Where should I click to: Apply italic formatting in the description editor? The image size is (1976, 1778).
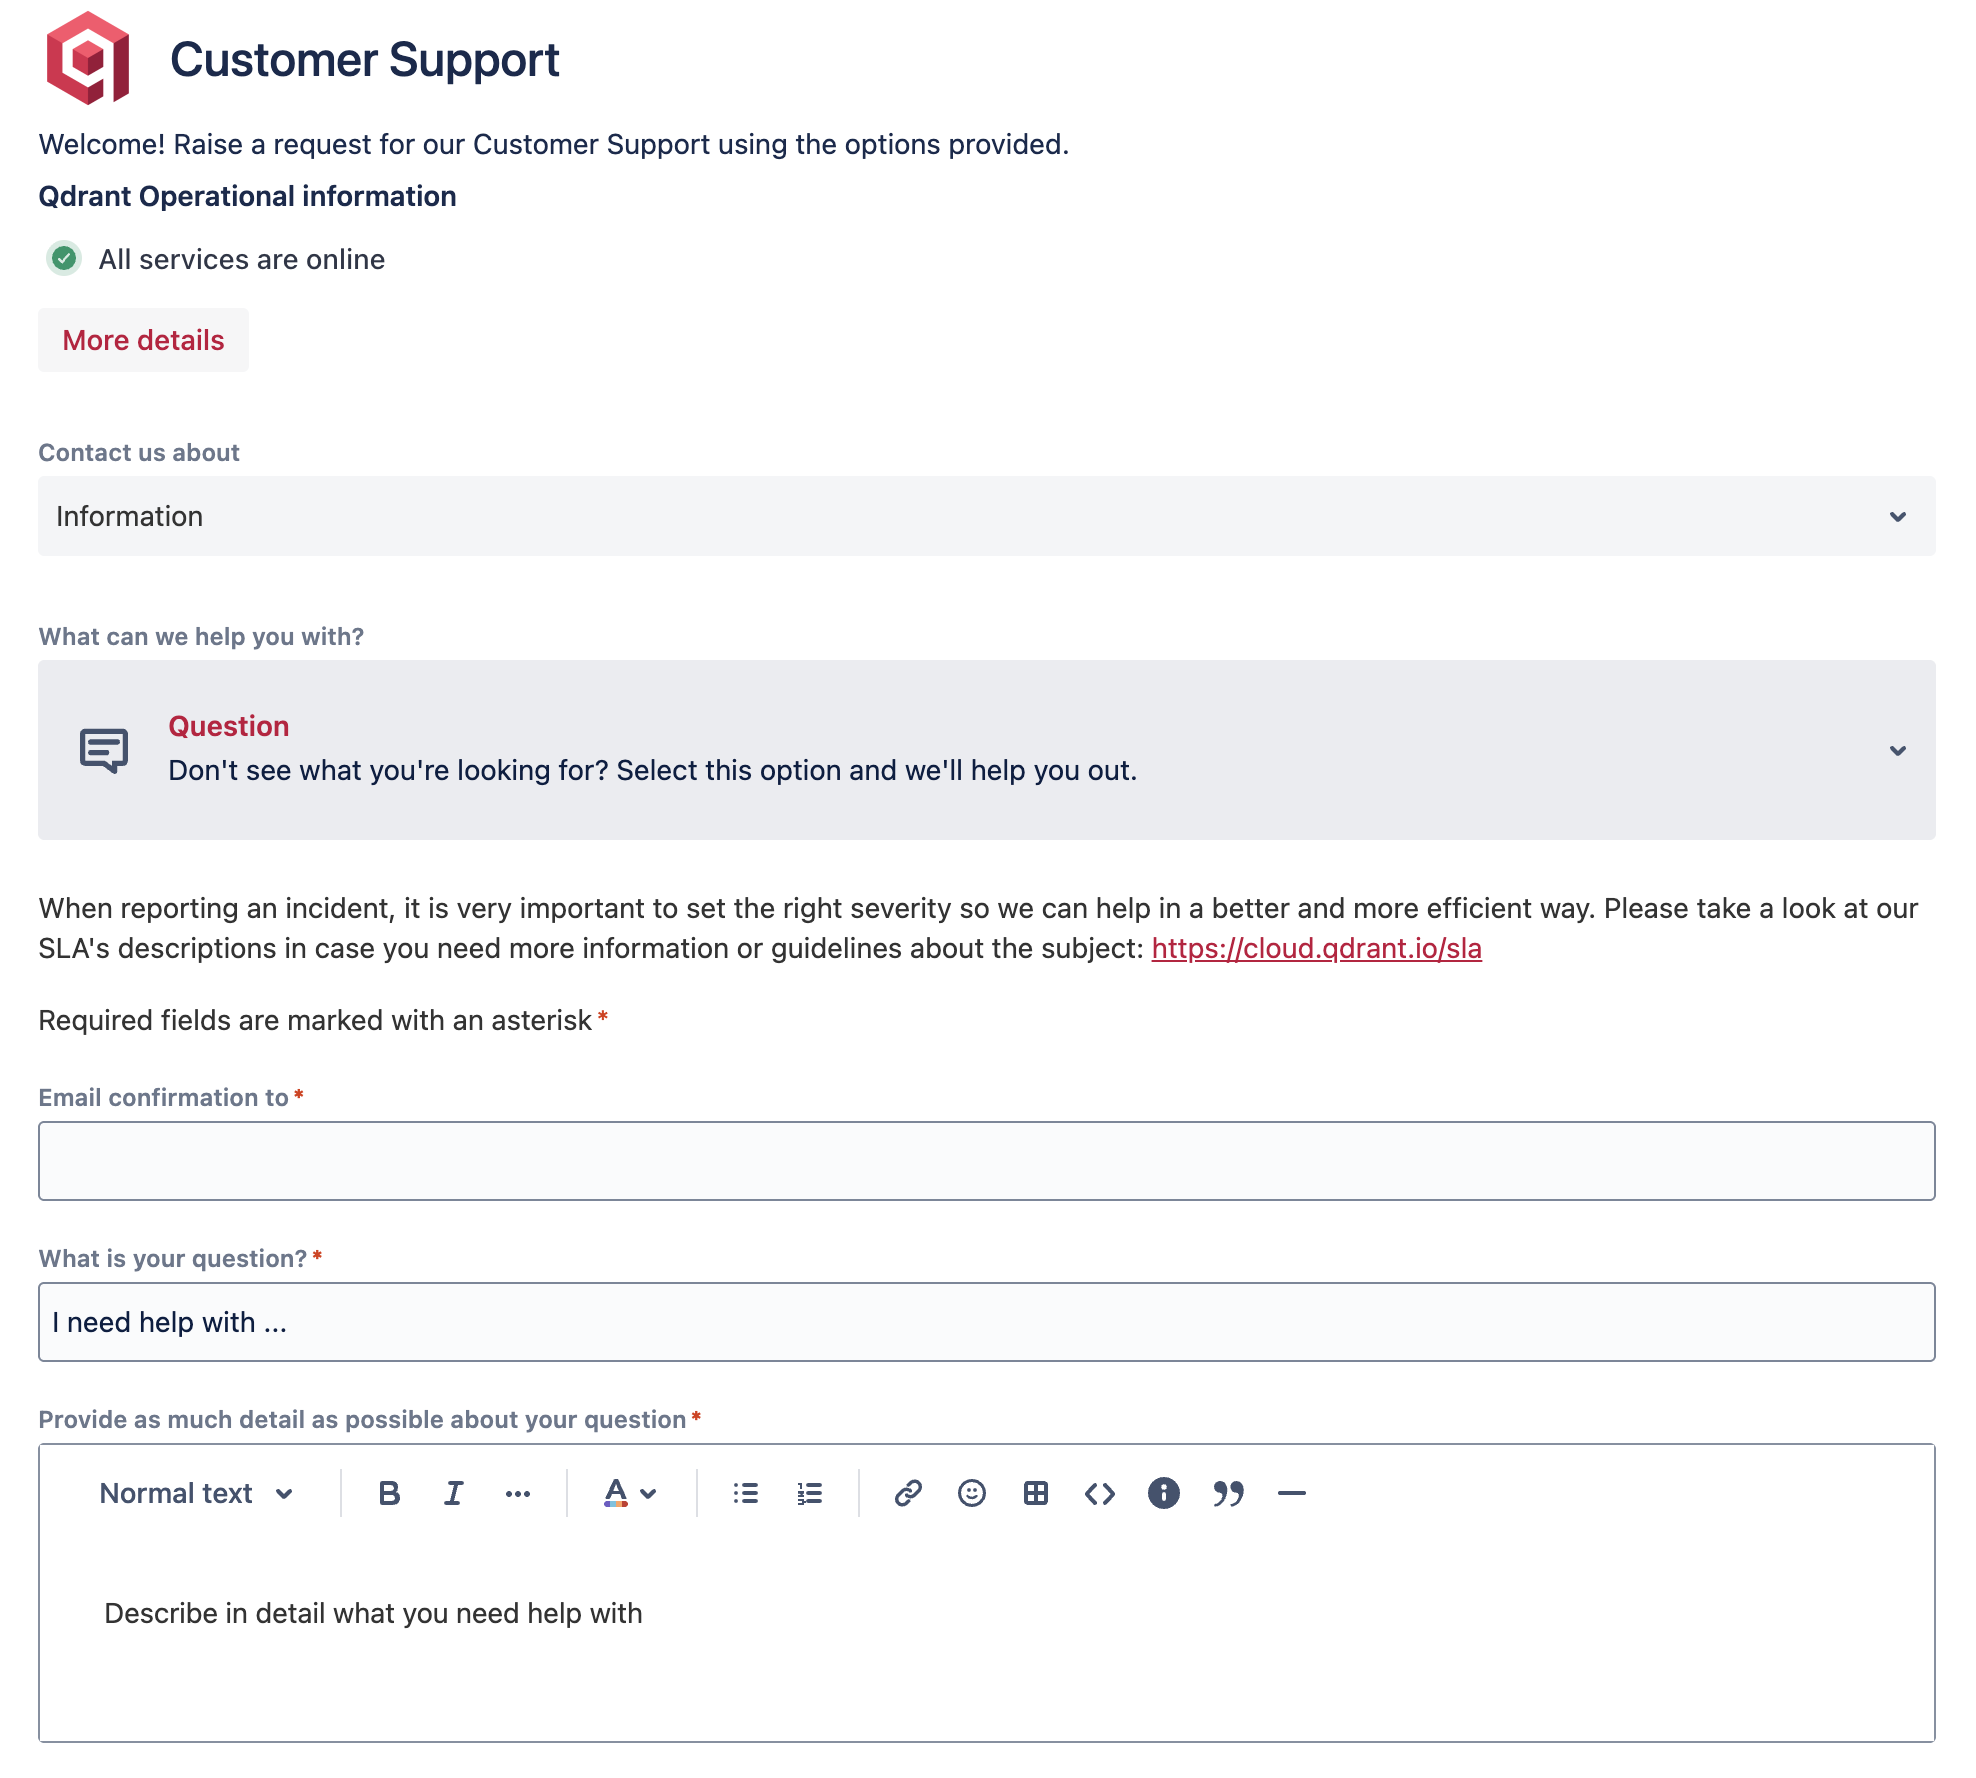pos(452,1493)
